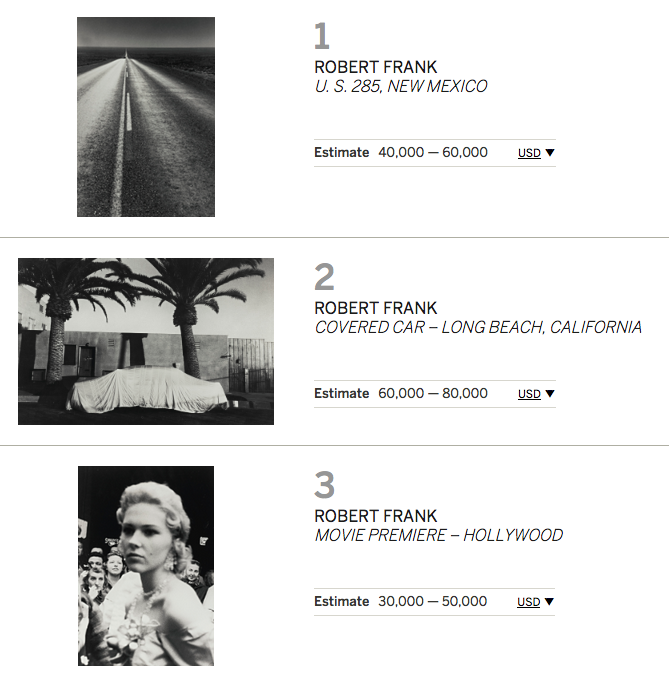The height and width of the screenshot is (682, 669).
Task: Select 'MOVIE PREMIERE – HOLLYWOOD' lot title
Action: pos(438,536)
